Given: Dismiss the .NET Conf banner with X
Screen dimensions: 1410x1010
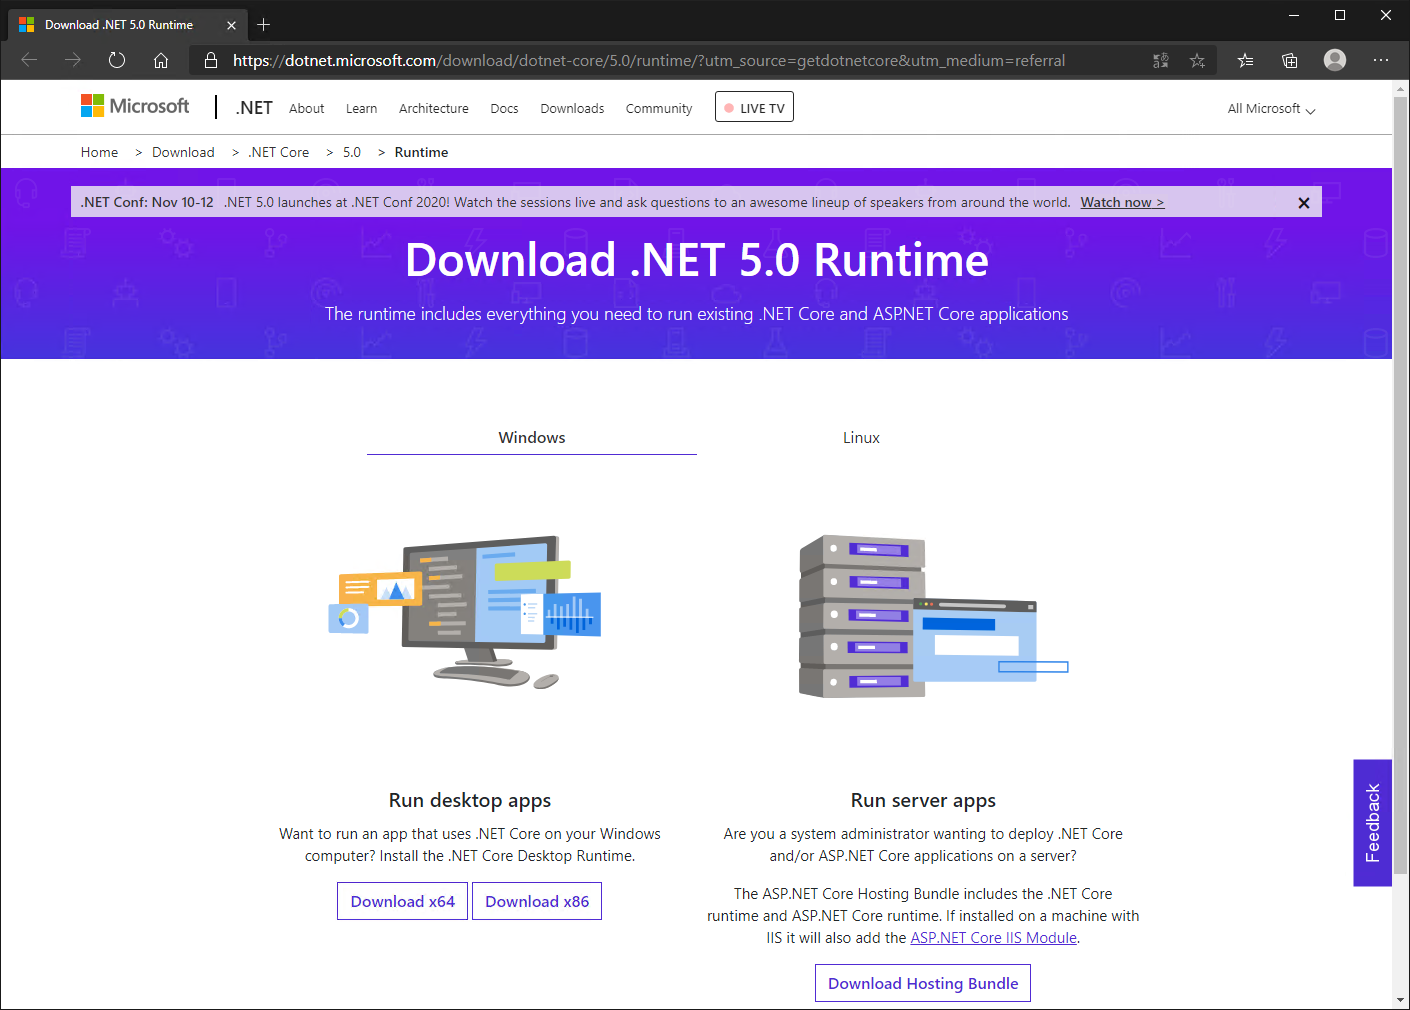Looking at the screenshot, I should pos(1304,203).
